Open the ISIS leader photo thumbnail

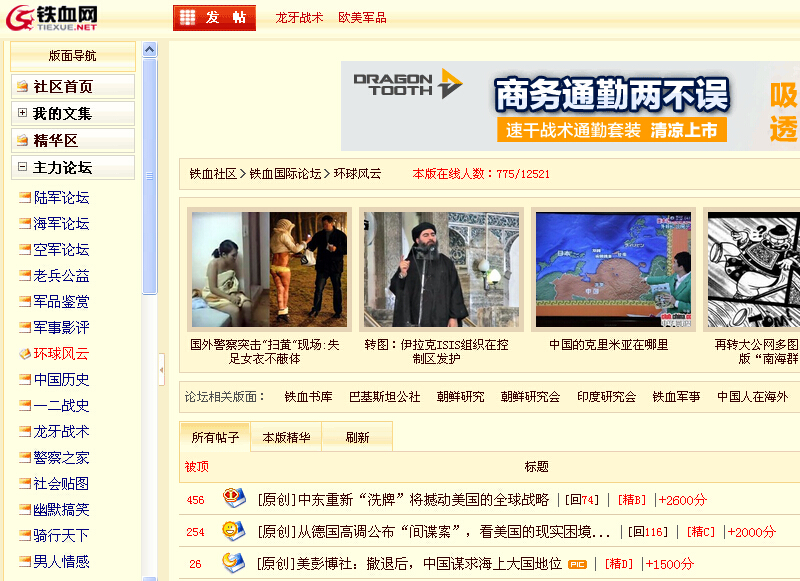(x=440, y=270)
